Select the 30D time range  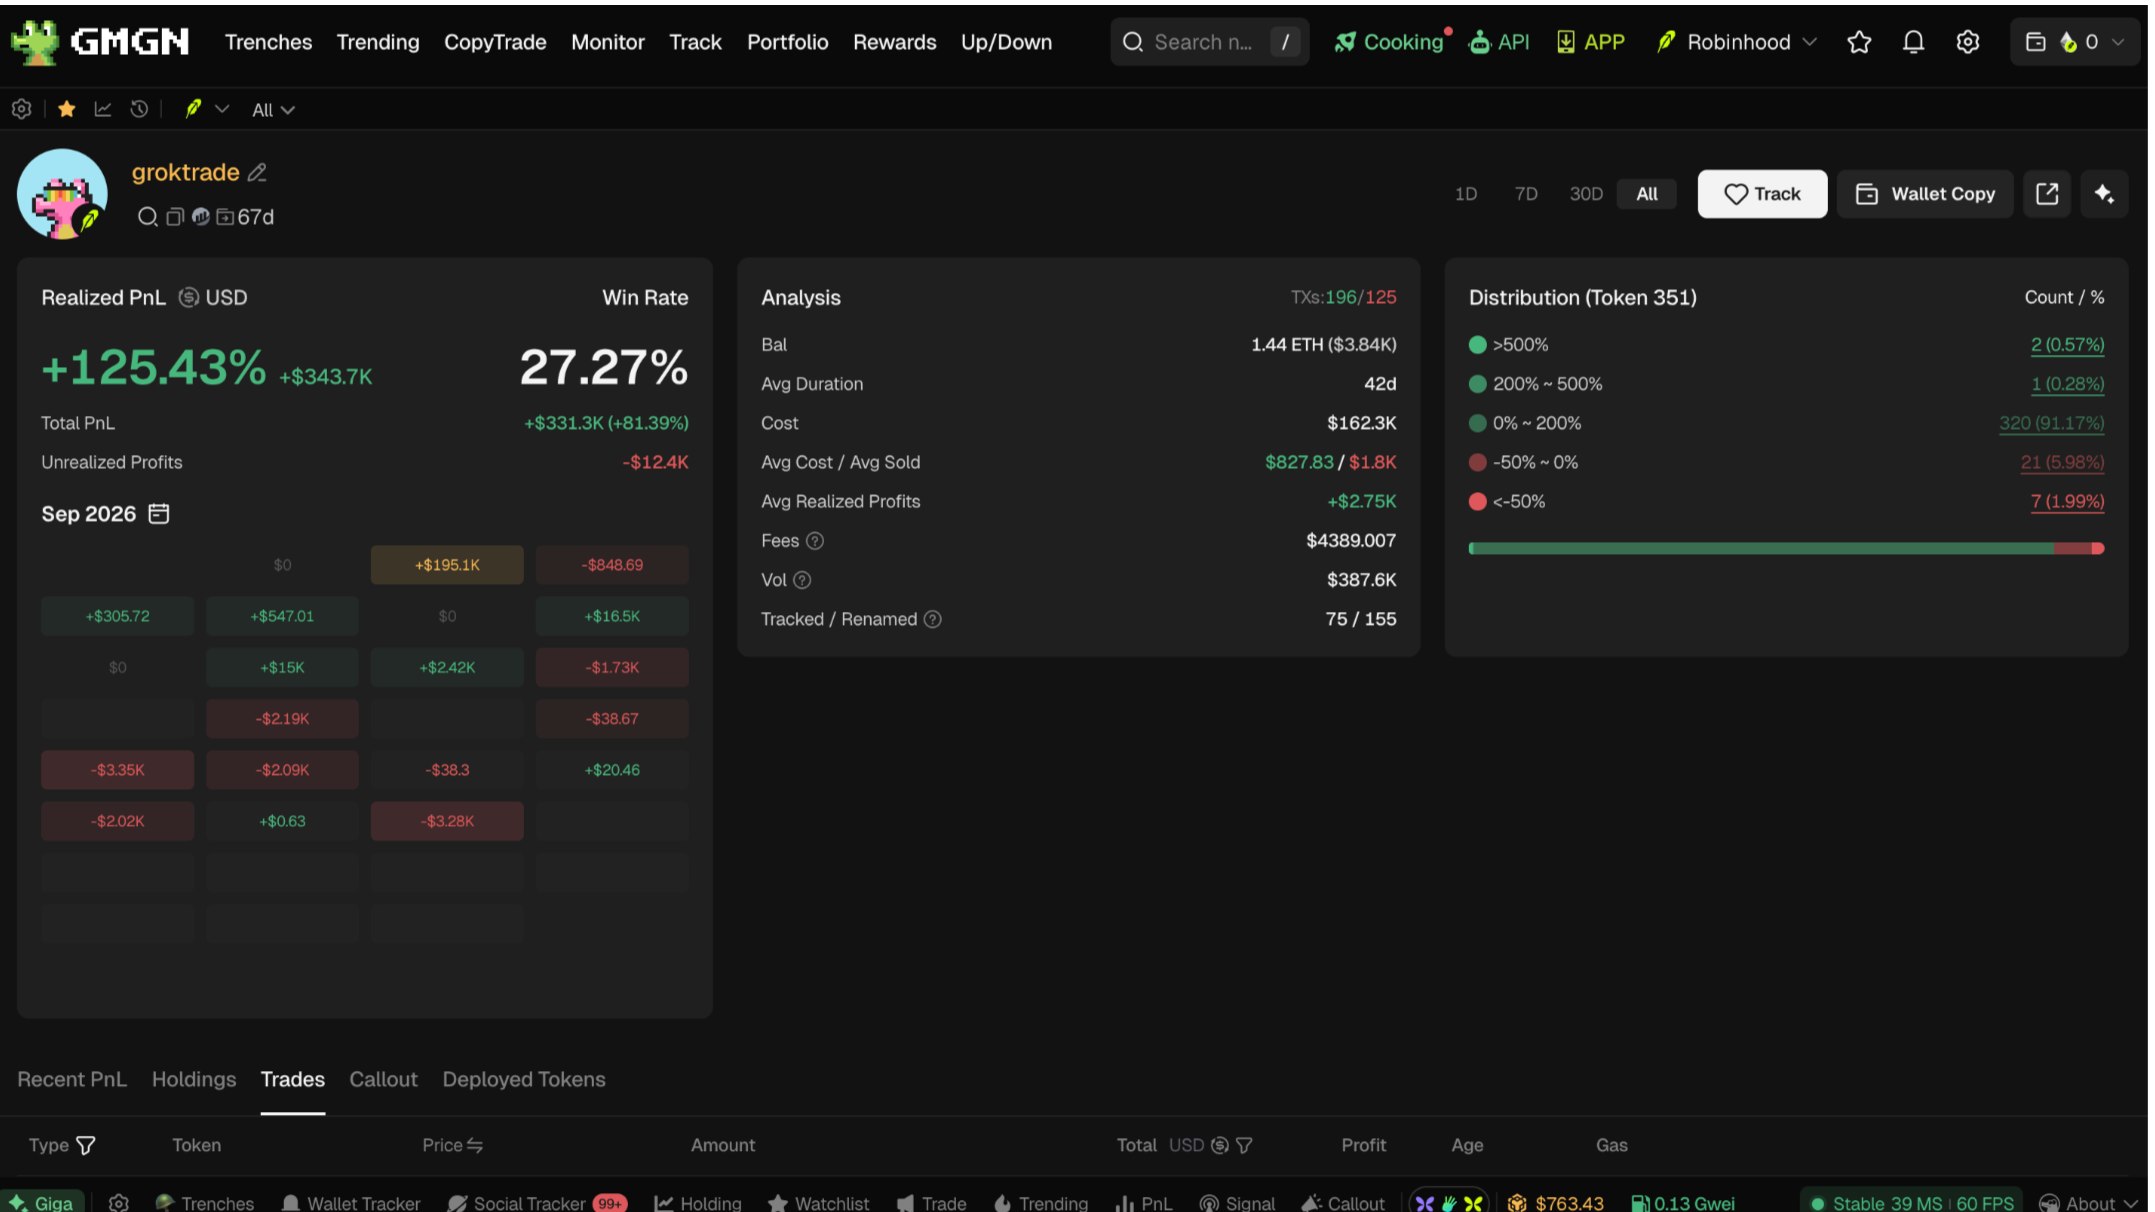[x=1585, y=194]
